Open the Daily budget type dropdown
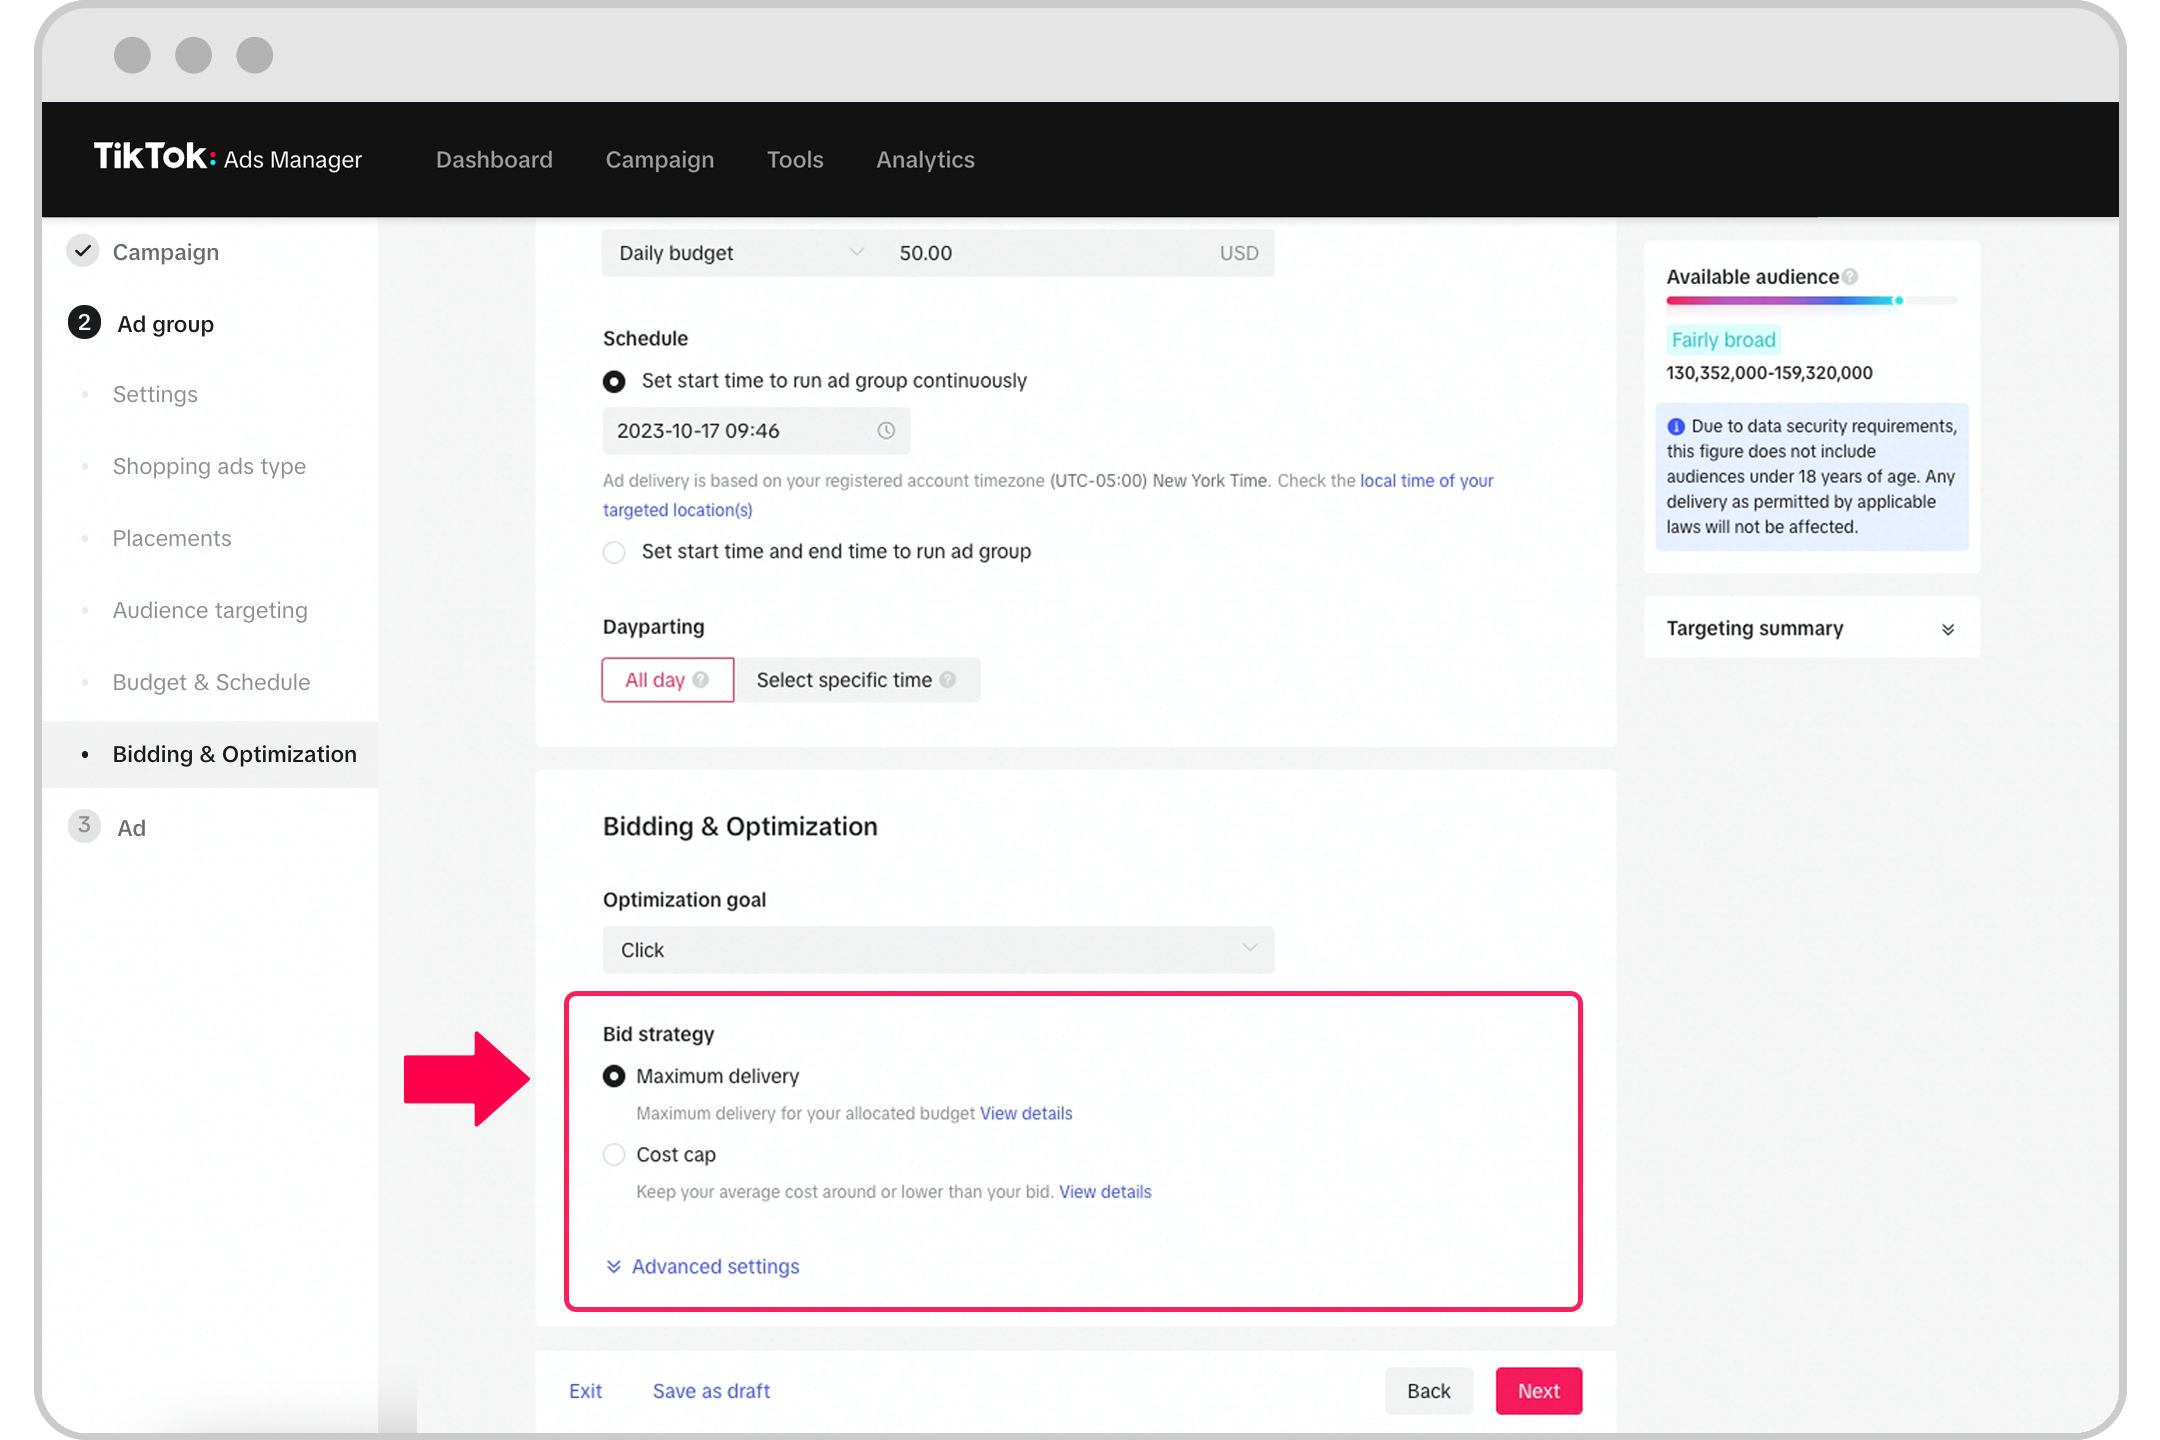 point(738,253)
